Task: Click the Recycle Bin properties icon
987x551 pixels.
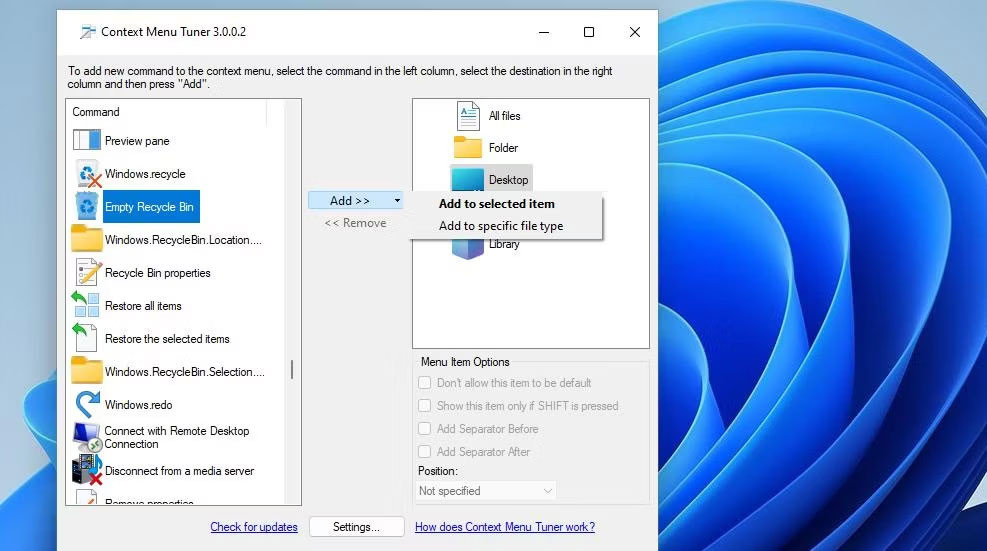Action: pyautogui.click(x=87, y=273)
